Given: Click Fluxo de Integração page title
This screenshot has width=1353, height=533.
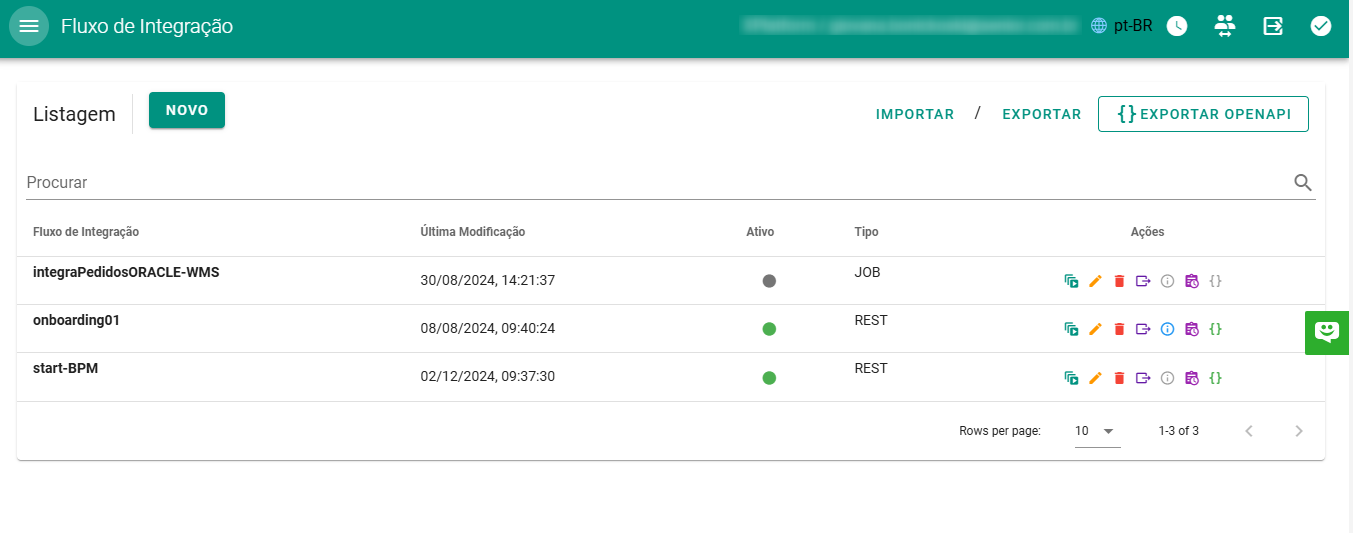Looking at the screenshot, I should pos(147,26).
